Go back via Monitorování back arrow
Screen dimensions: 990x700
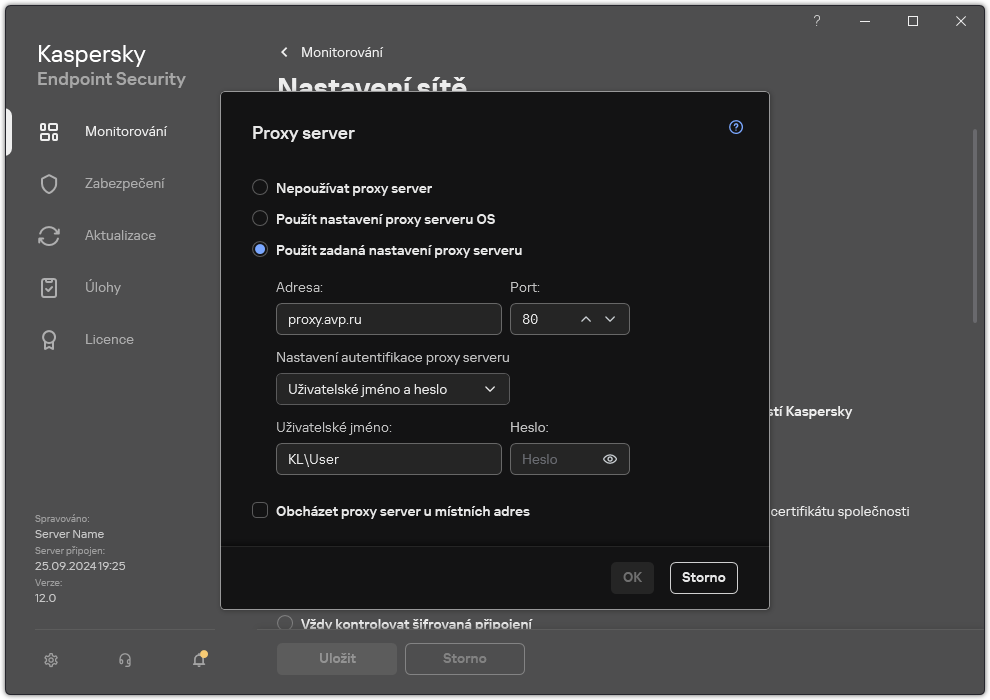(x=284, y=52)
